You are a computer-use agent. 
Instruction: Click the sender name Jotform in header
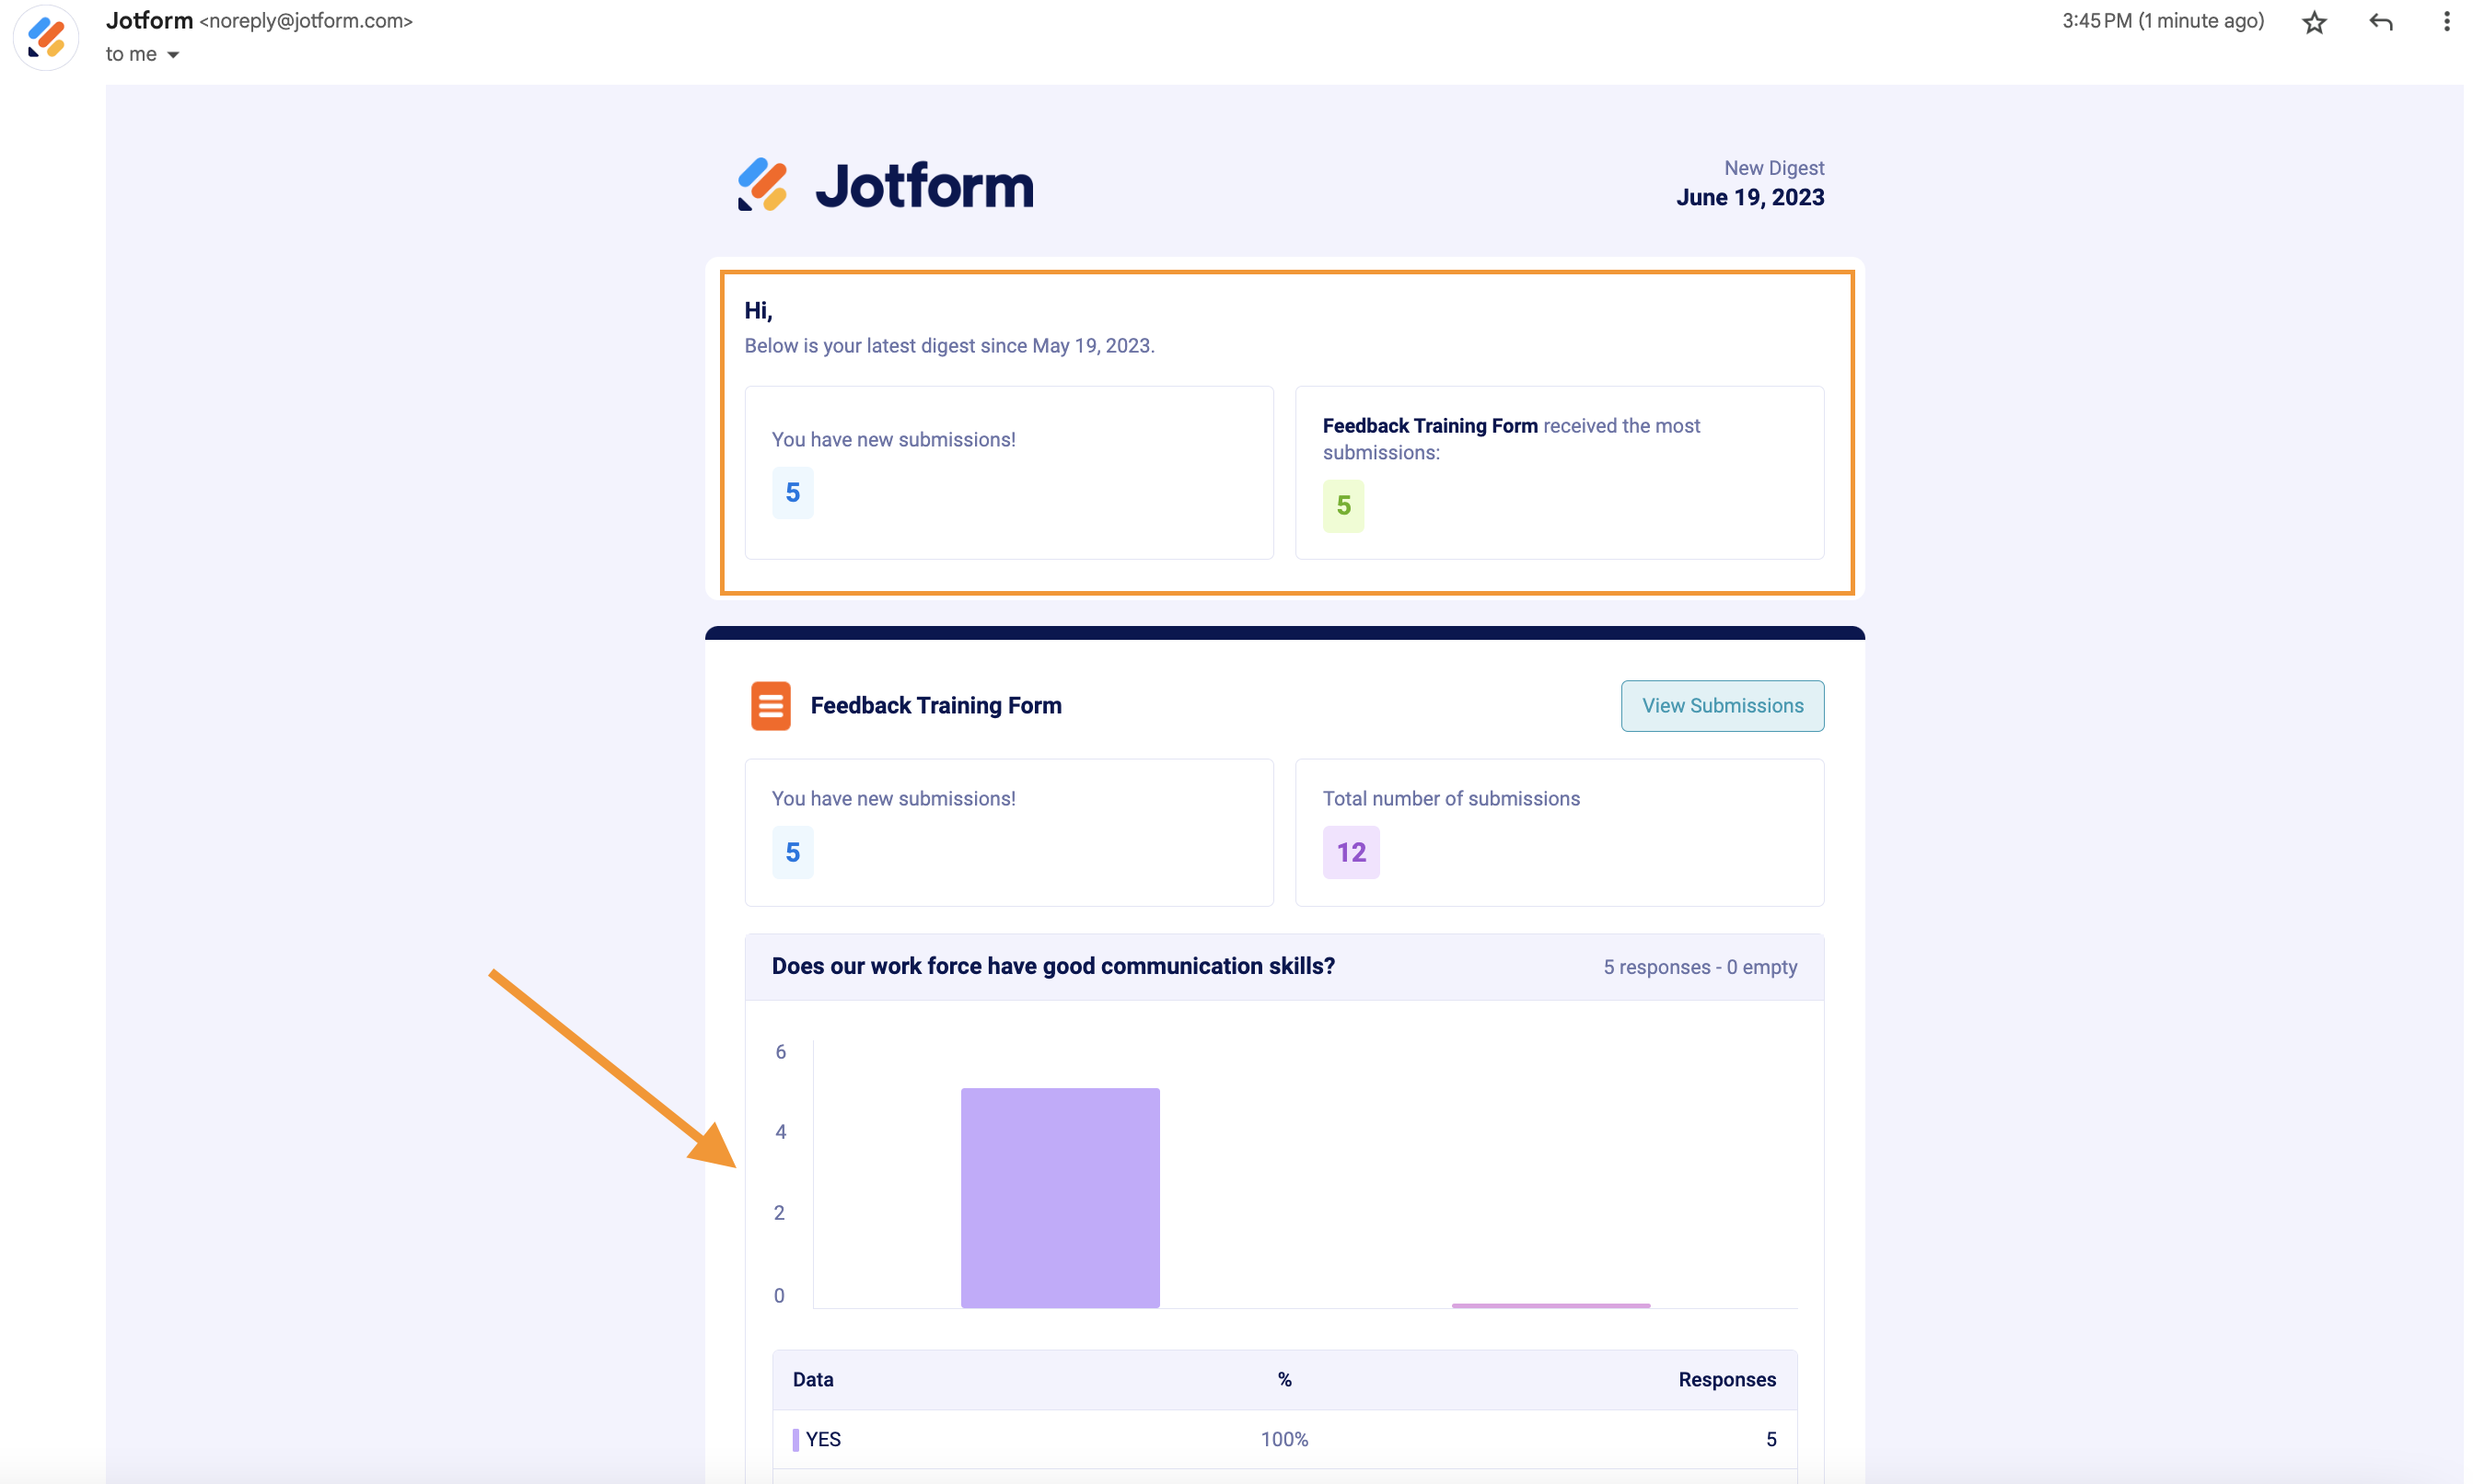pos(149,20)
